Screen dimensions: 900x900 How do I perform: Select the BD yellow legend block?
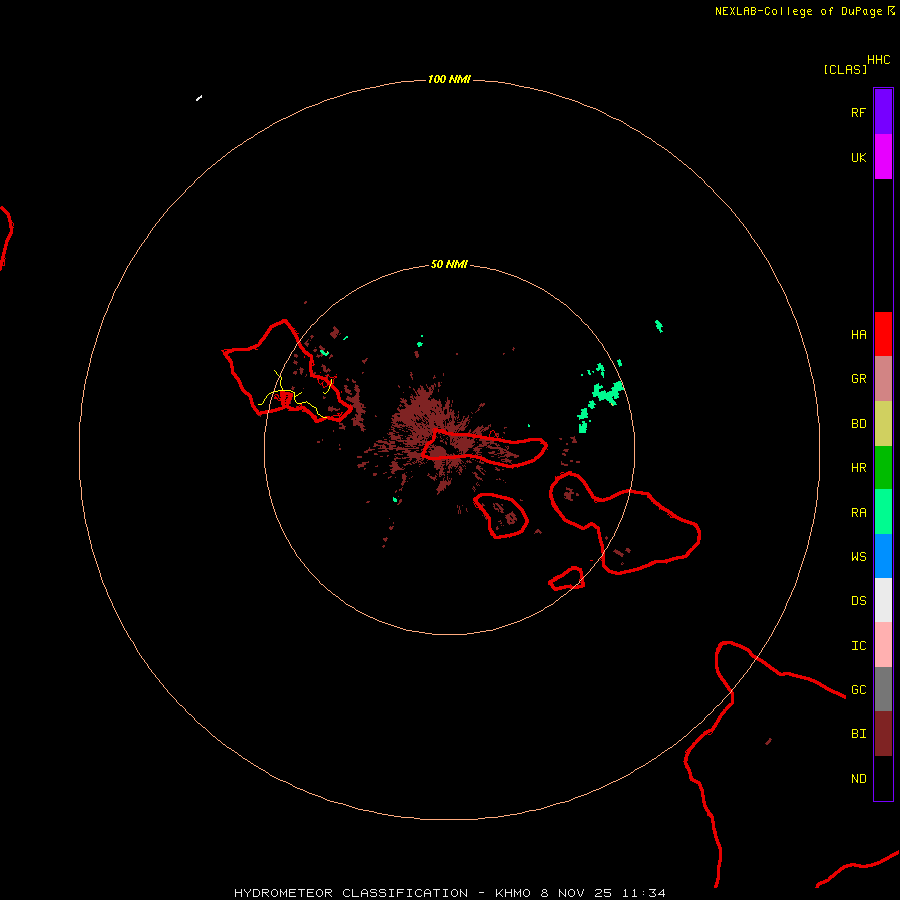click(x=883, y=424)
